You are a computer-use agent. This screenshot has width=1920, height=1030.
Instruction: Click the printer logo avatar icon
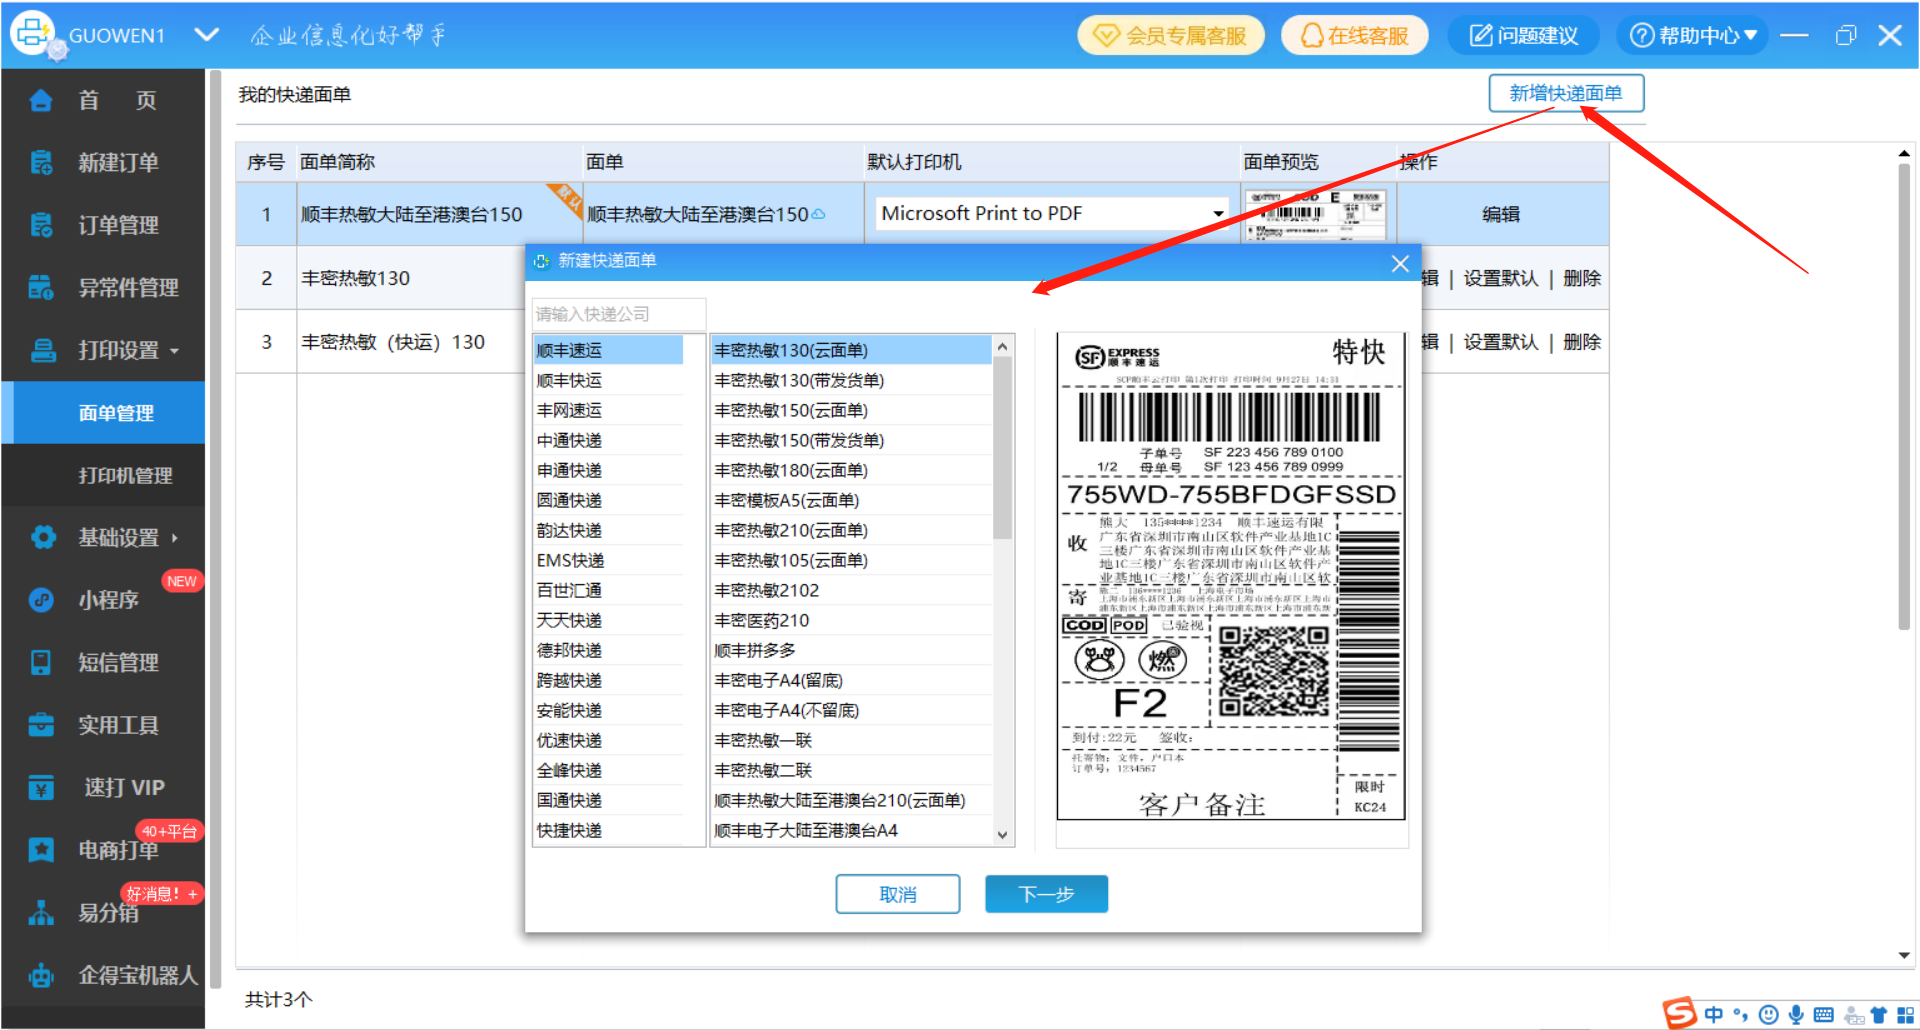(x=34, y=34)
